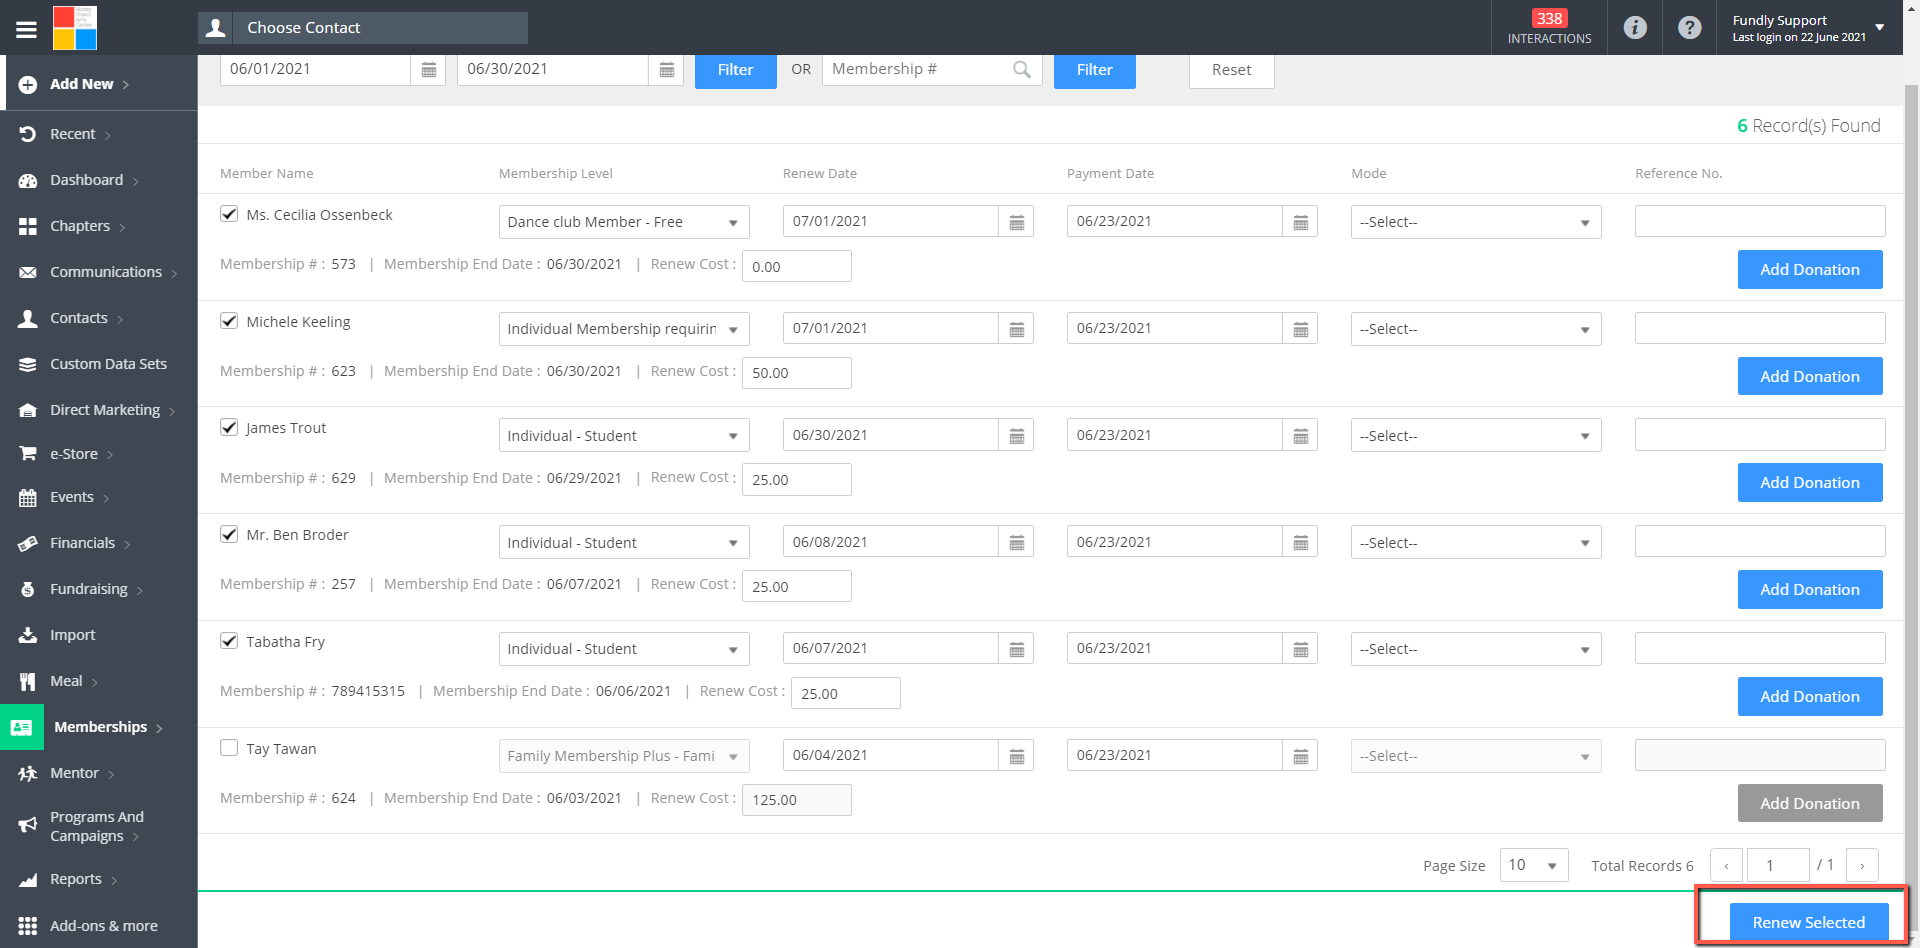Open renew date calendar for Cecilia Ossenbeck
The width and height of the screenshot is (1920, 948).
(x=1016, y=222)
